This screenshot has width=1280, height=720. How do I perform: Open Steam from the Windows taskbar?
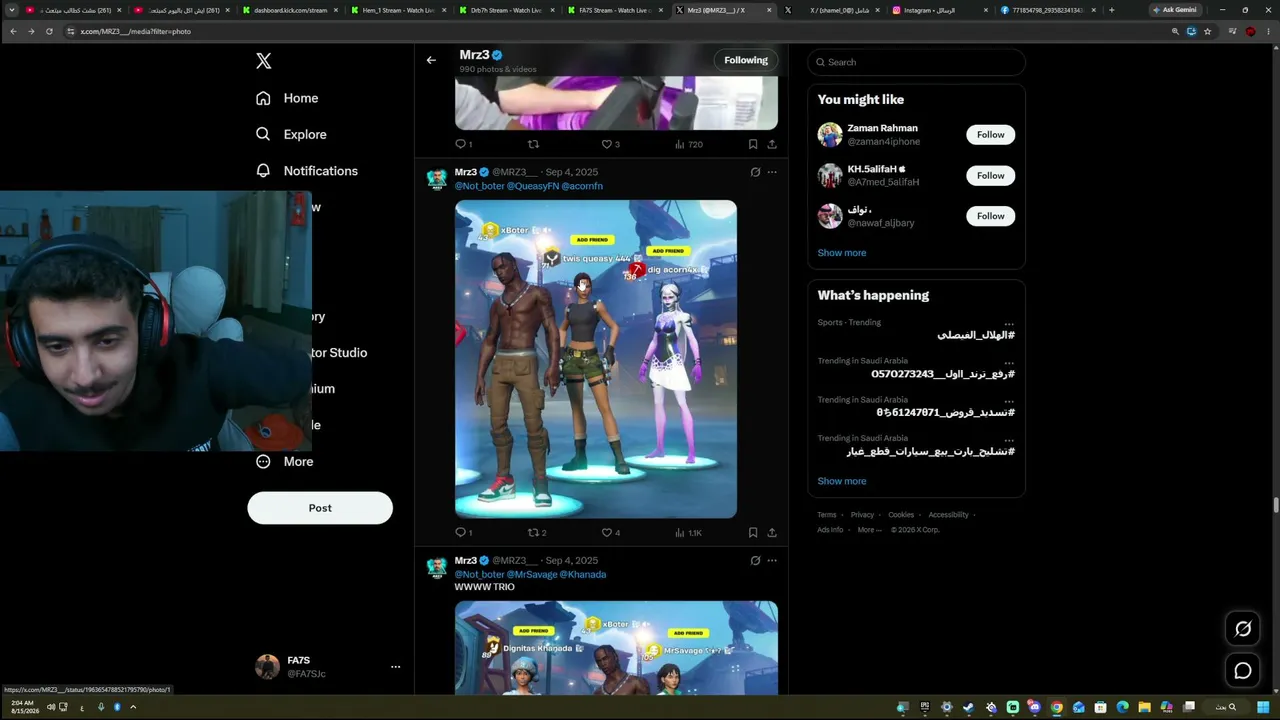coord(968,707)
